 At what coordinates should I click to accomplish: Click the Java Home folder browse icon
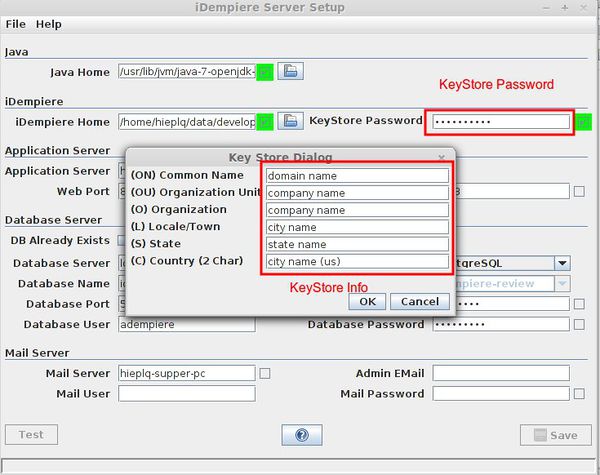tap(290, 71)
